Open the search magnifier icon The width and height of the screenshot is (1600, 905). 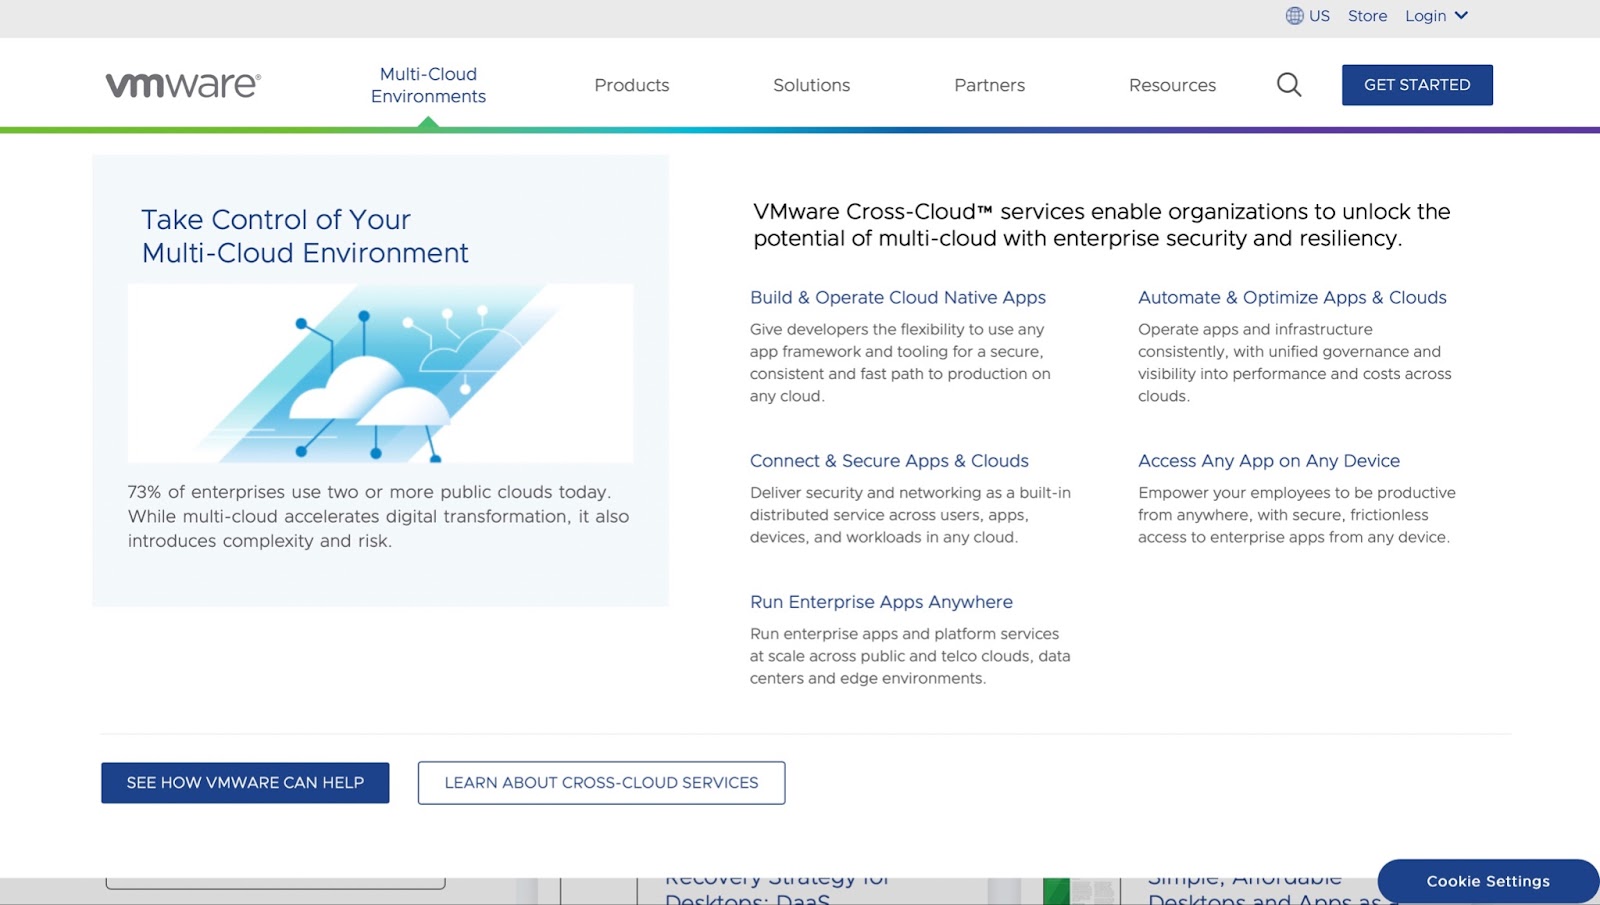1289,85
